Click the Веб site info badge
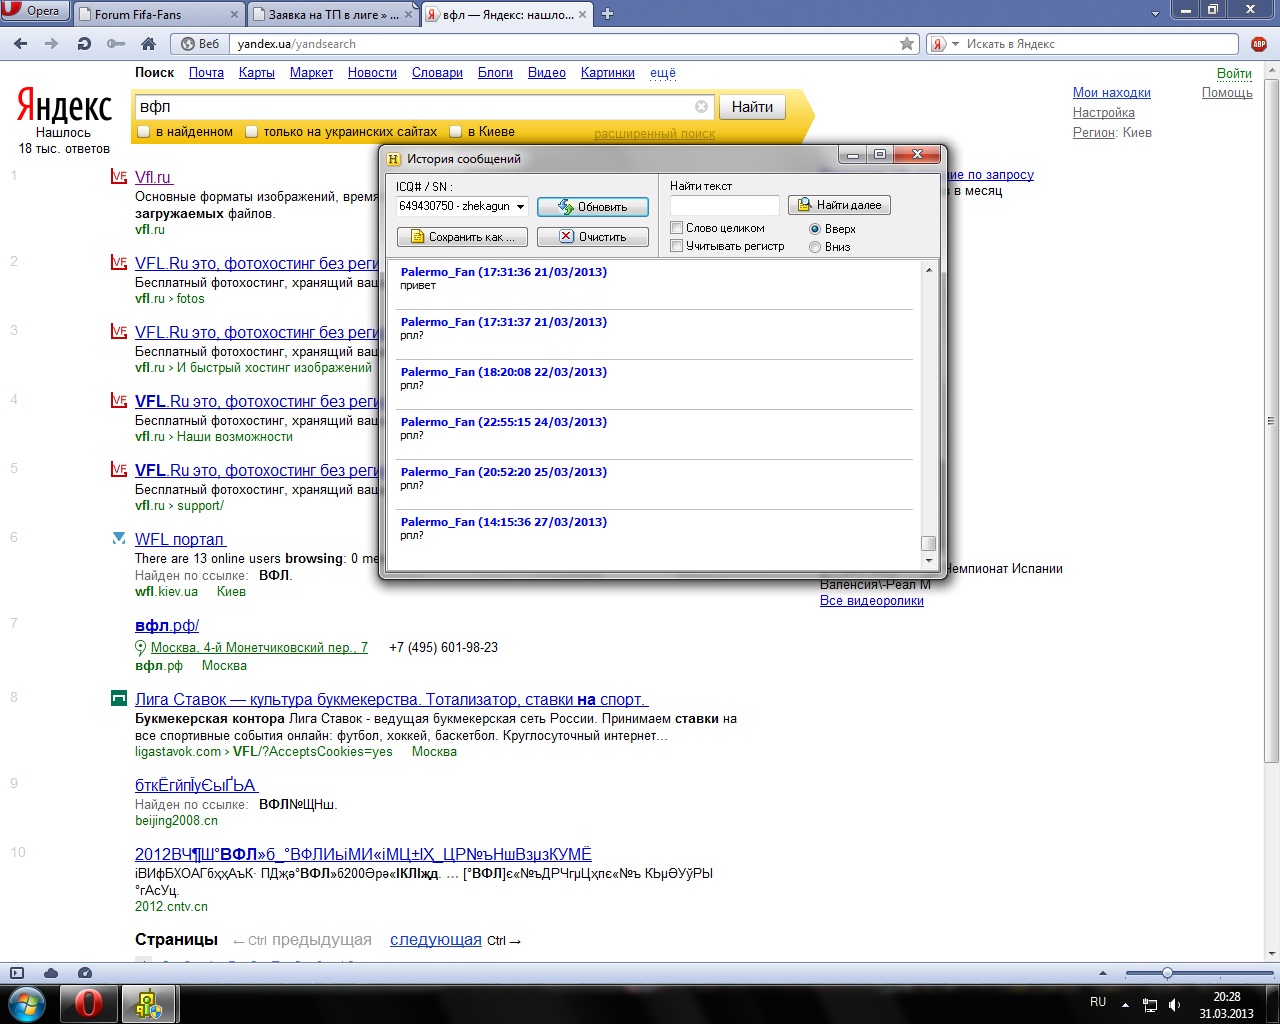Screen dimensions: 1280x1024 (199, 44)
